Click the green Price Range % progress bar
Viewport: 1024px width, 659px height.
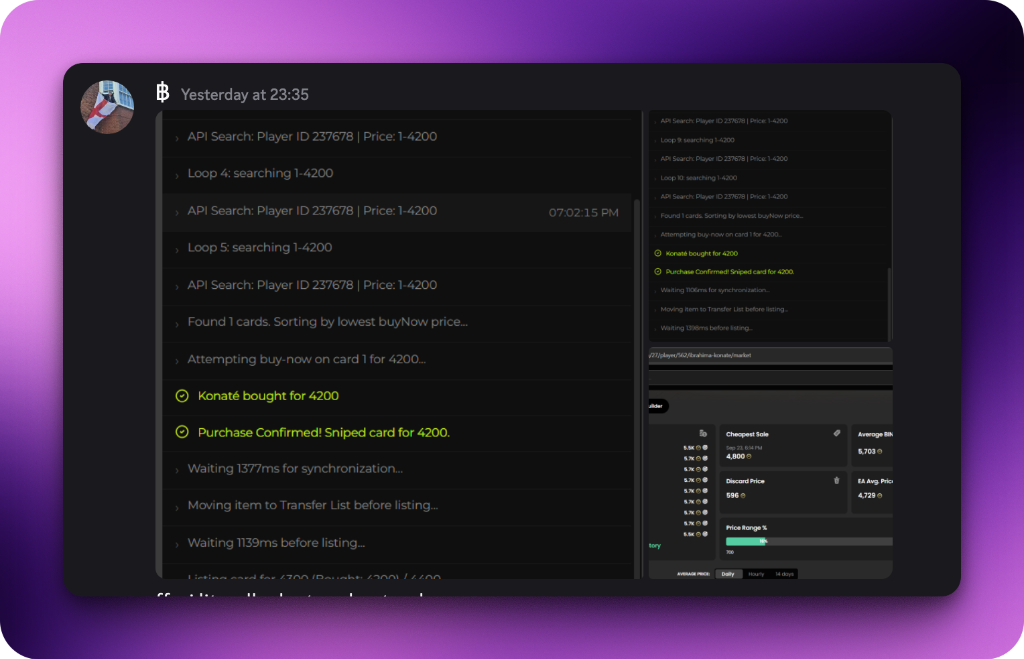click(746, 541)
